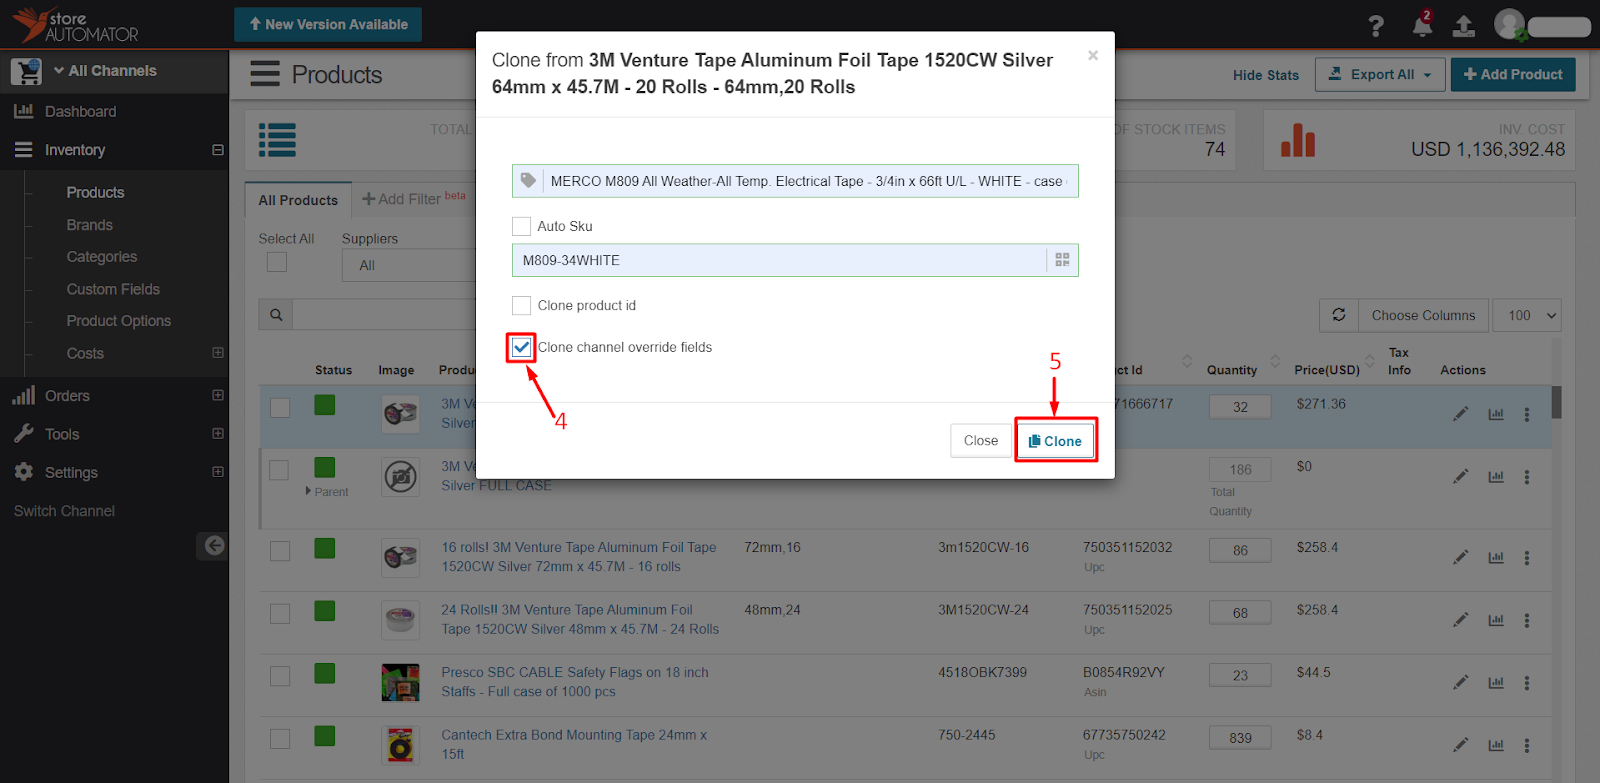Screen dimensions: 1600x783
Task: Edit the first 3M Venture Tape row
Action: pos(1461,414)
